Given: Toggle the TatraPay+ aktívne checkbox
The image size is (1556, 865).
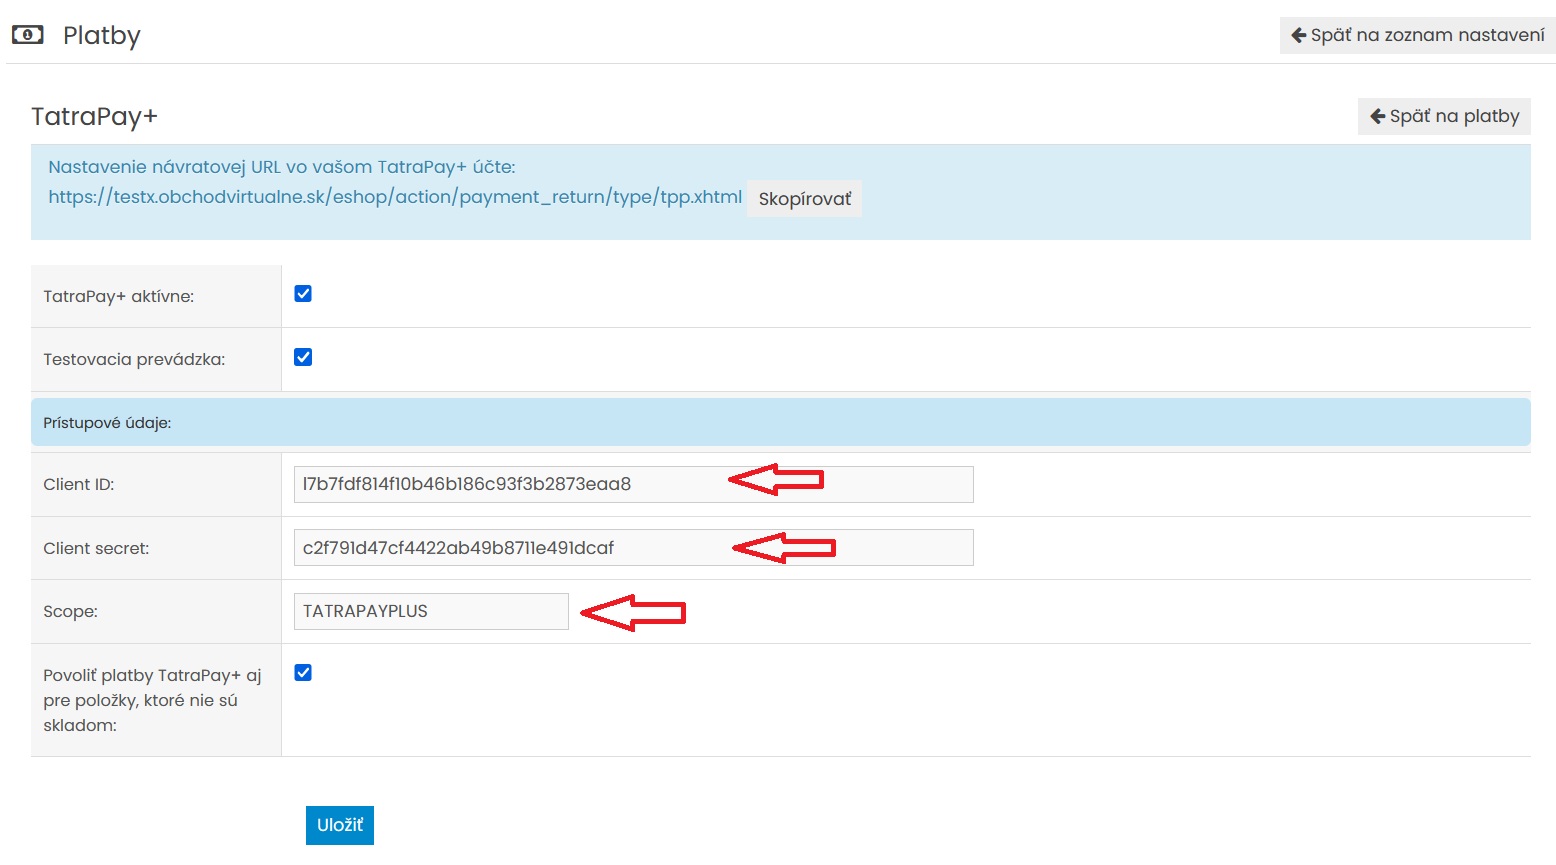Looking at the screenshot, I should point(303,294).
